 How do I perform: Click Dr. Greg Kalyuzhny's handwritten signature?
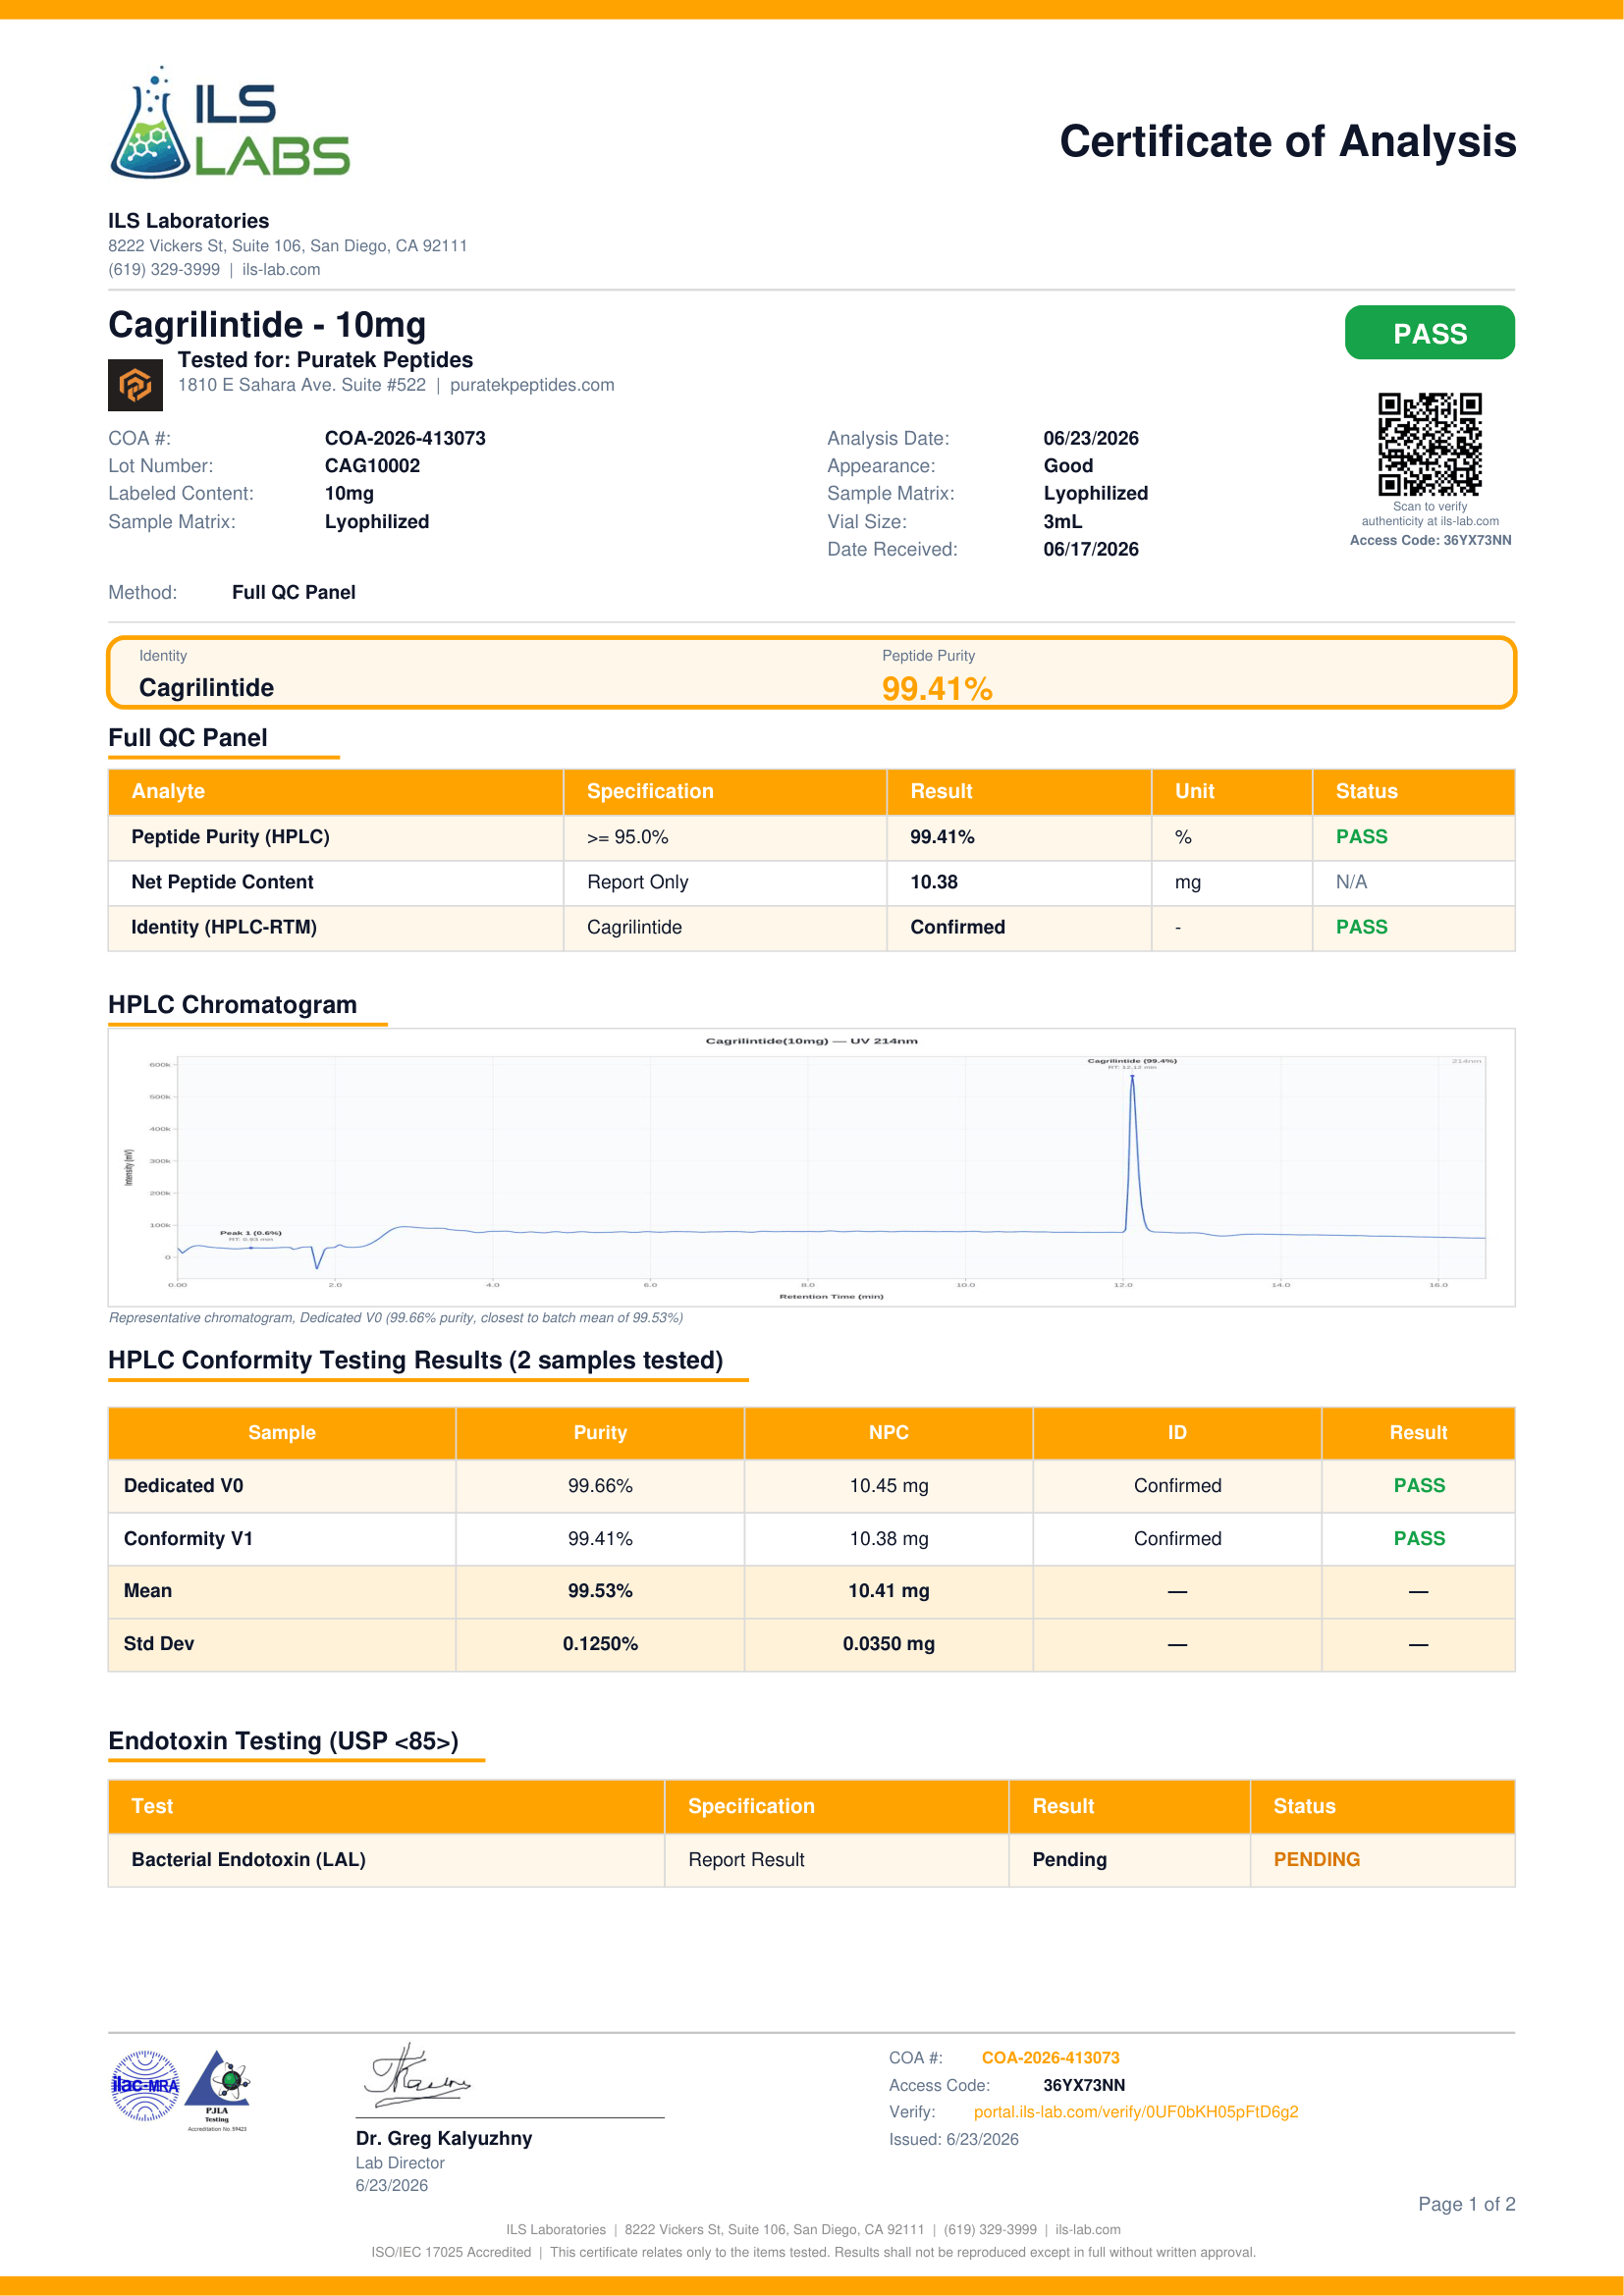coord(416,2077)
